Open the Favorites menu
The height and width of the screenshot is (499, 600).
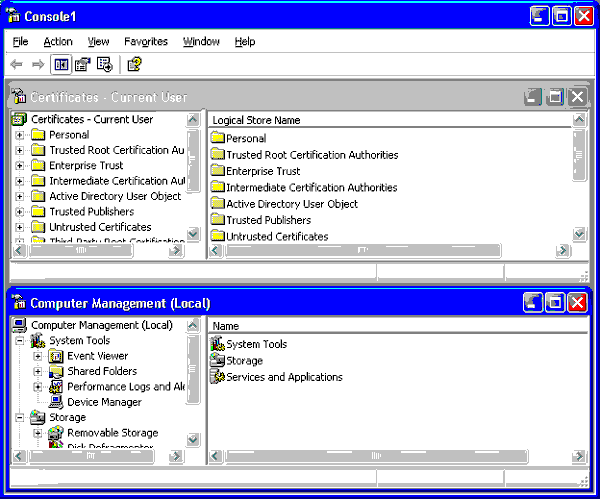(x=146, y=41)
